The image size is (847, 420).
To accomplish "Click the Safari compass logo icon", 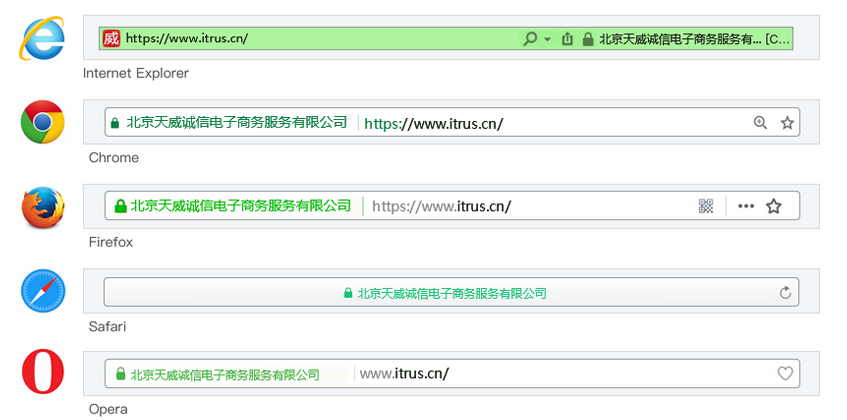I will click(43, 291).
